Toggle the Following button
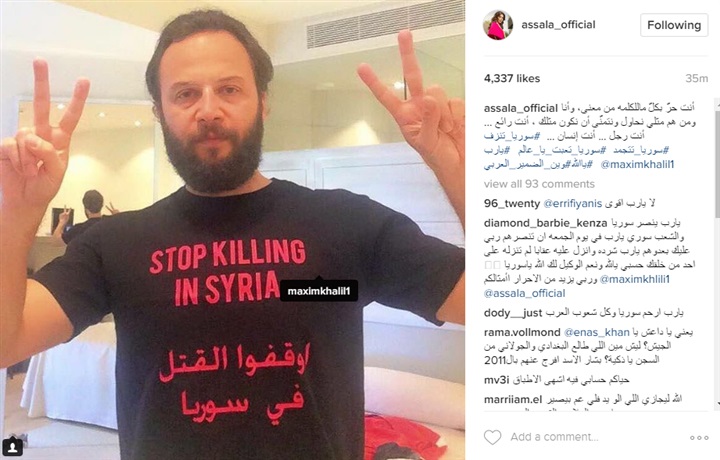The image size is (720, 460). pyautogui.click(x=674, y=25)
